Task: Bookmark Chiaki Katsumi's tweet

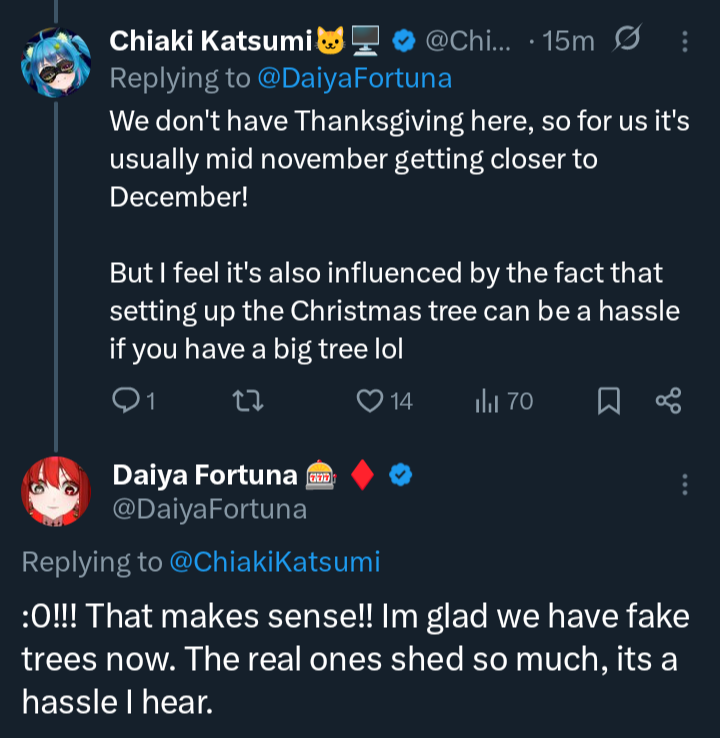Action: click(608, 401)
